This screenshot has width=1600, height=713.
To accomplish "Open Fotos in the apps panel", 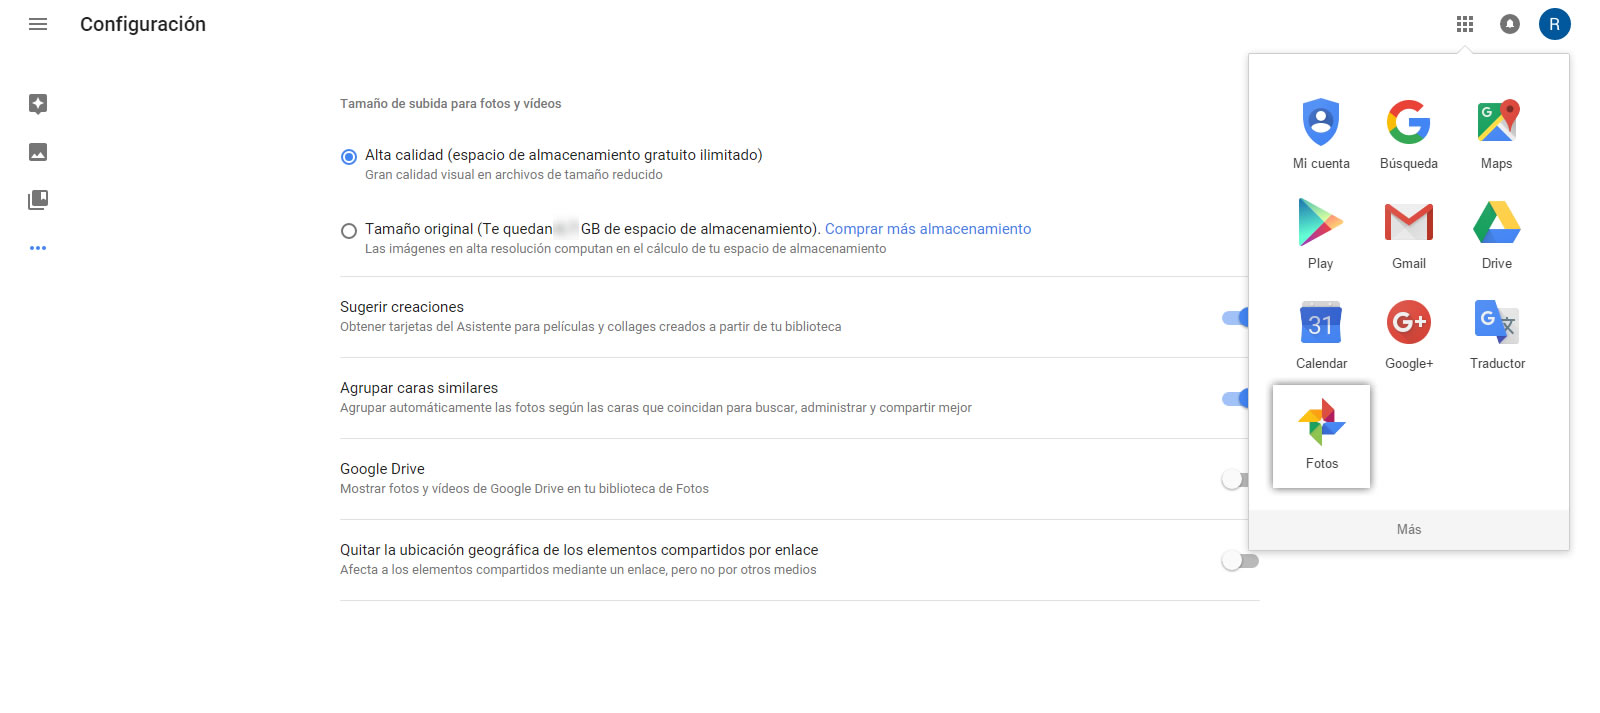I will [x=1321, y=436].
